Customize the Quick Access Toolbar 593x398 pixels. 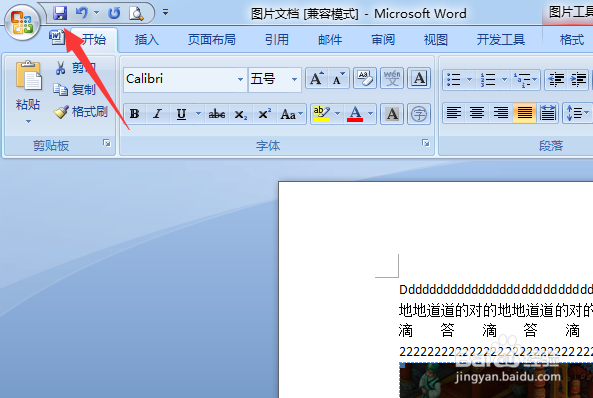click(x=165, y=12)
